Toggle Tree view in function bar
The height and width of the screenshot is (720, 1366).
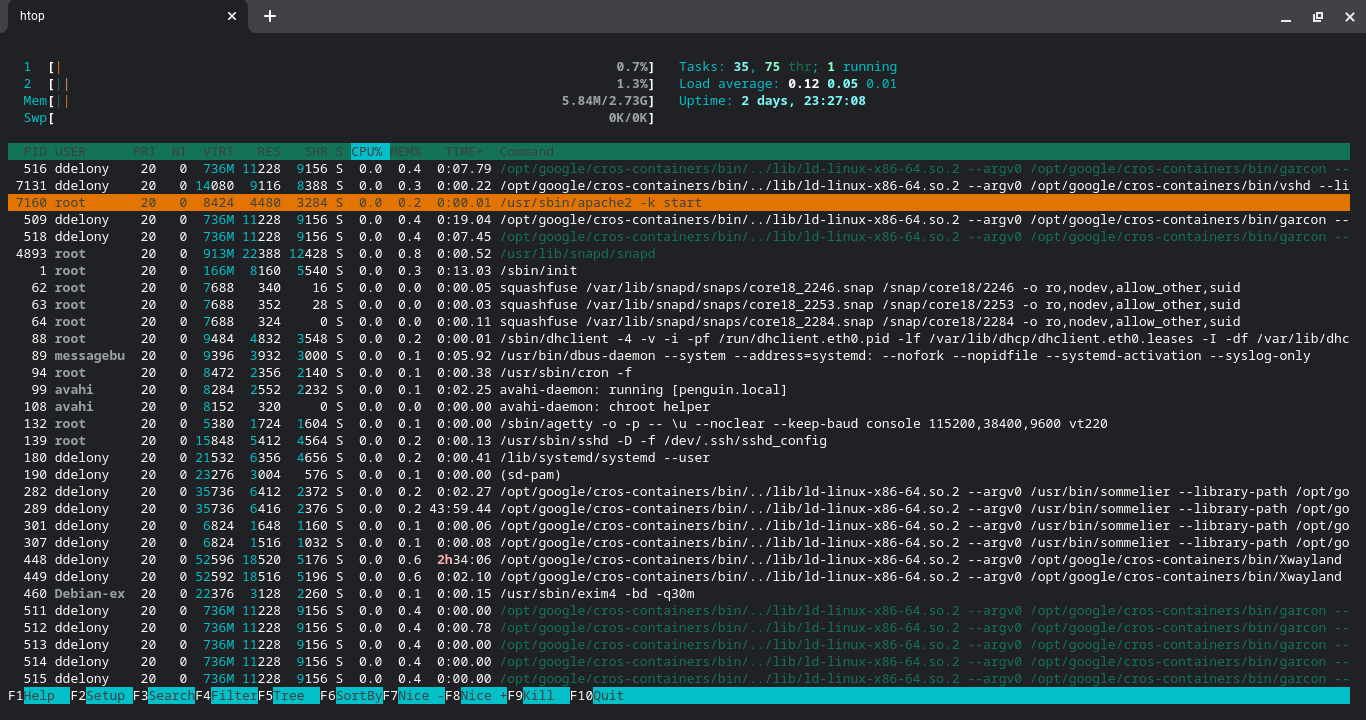(290, 695)
